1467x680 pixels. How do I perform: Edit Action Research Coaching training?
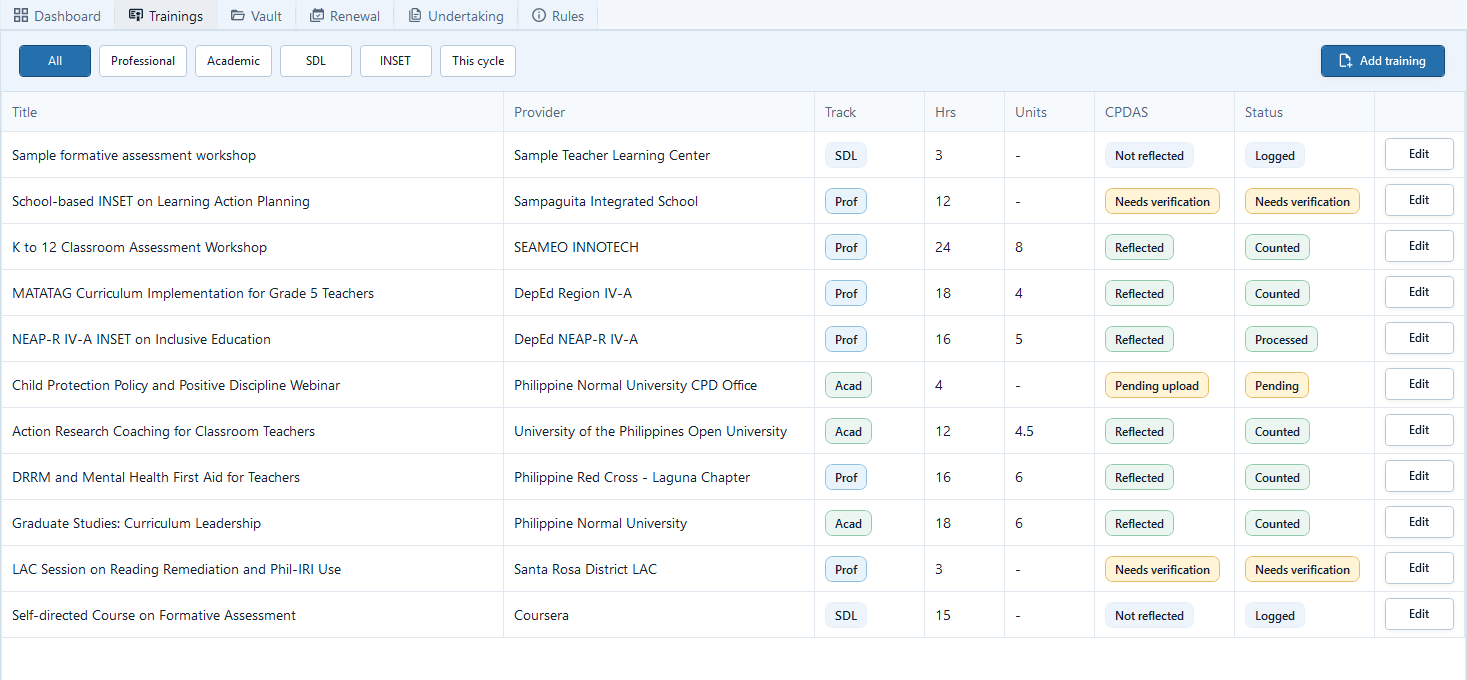[x=1419, y=430]
